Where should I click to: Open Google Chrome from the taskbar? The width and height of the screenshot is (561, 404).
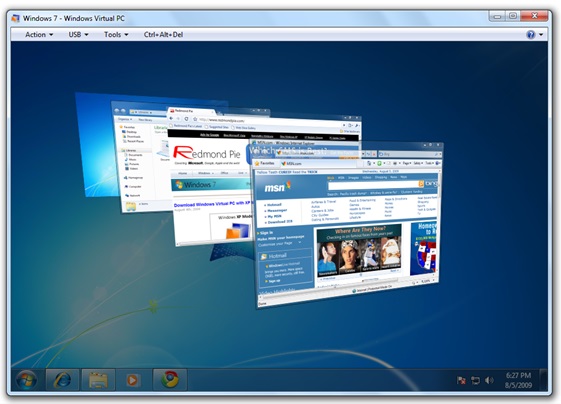170,380
